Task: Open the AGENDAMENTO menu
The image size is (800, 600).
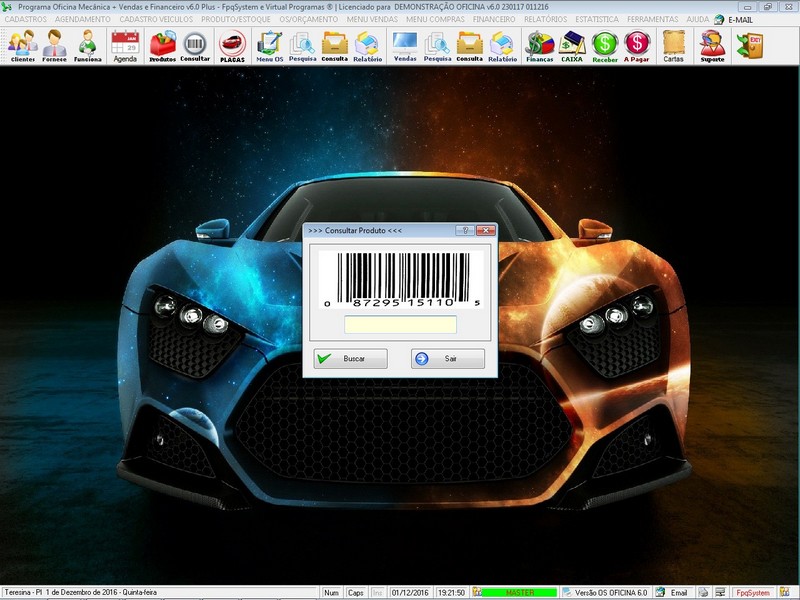Action: (x=83, y=19)
